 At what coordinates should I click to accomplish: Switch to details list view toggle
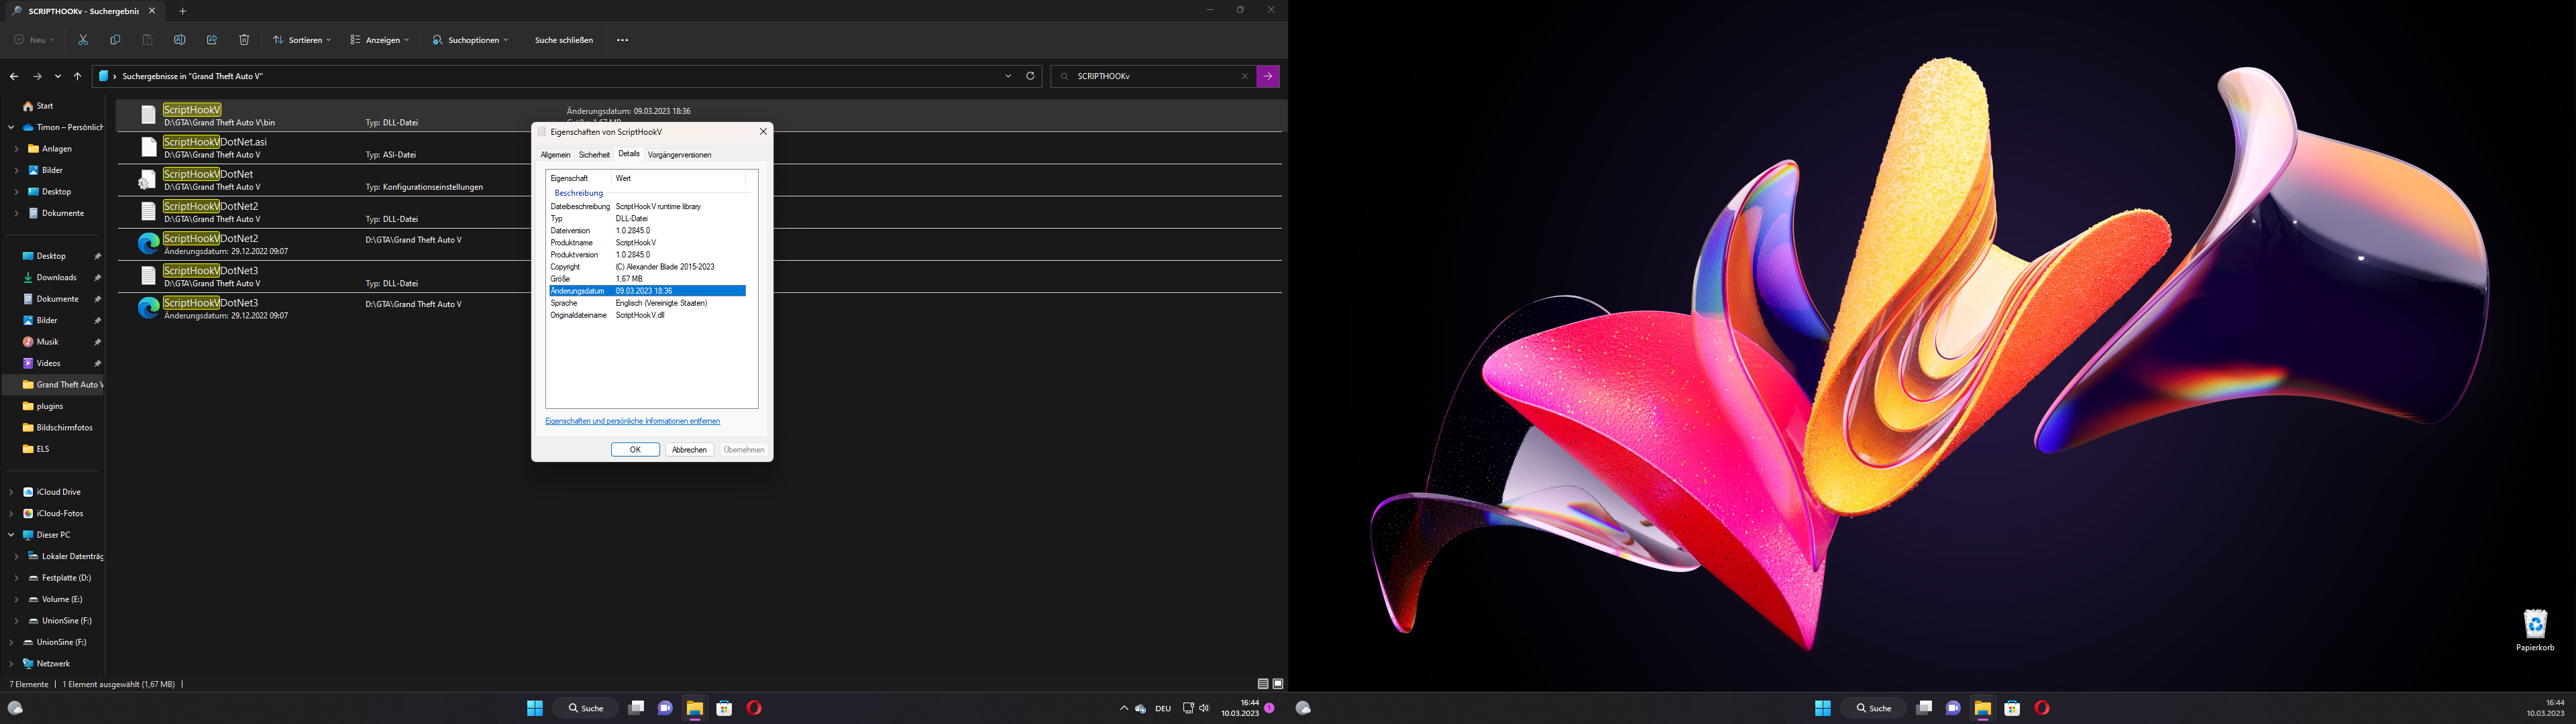point(1263,684)
